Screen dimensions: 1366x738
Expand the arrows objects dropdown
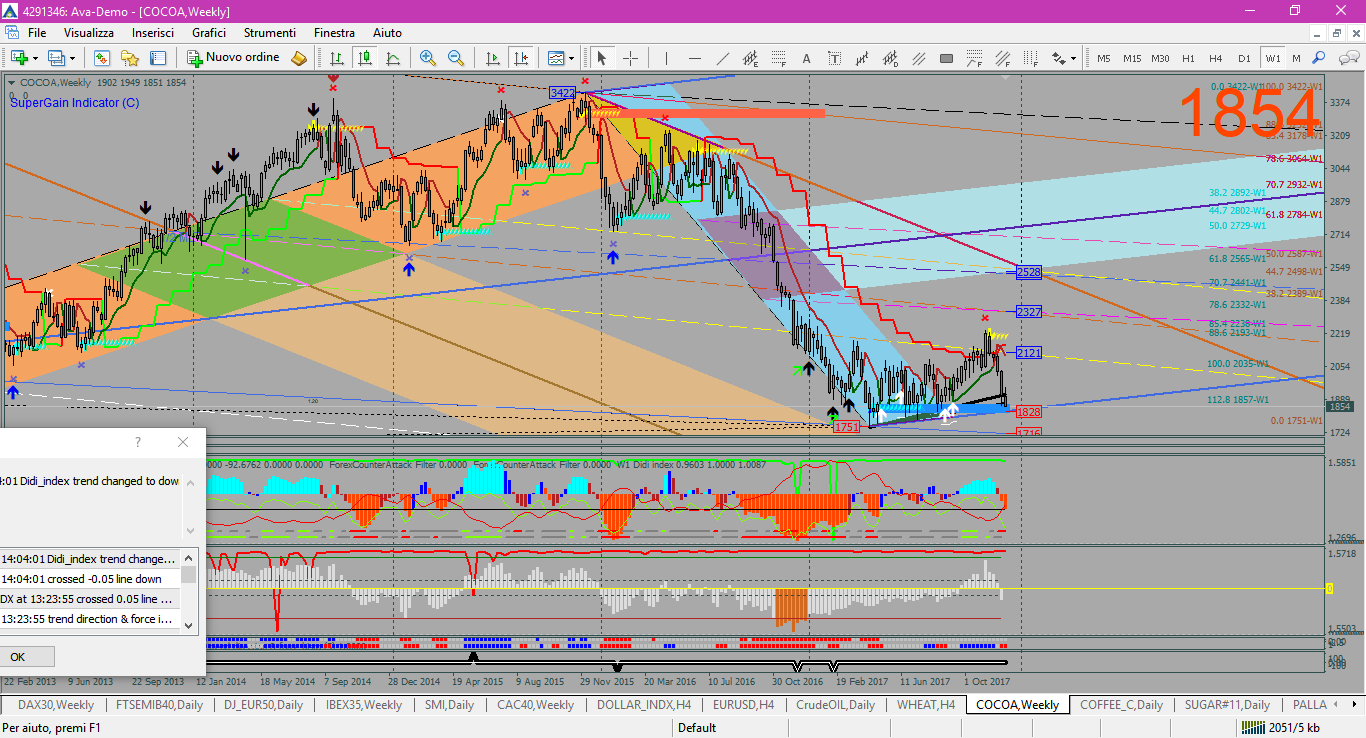click(x=1073, y=58)
